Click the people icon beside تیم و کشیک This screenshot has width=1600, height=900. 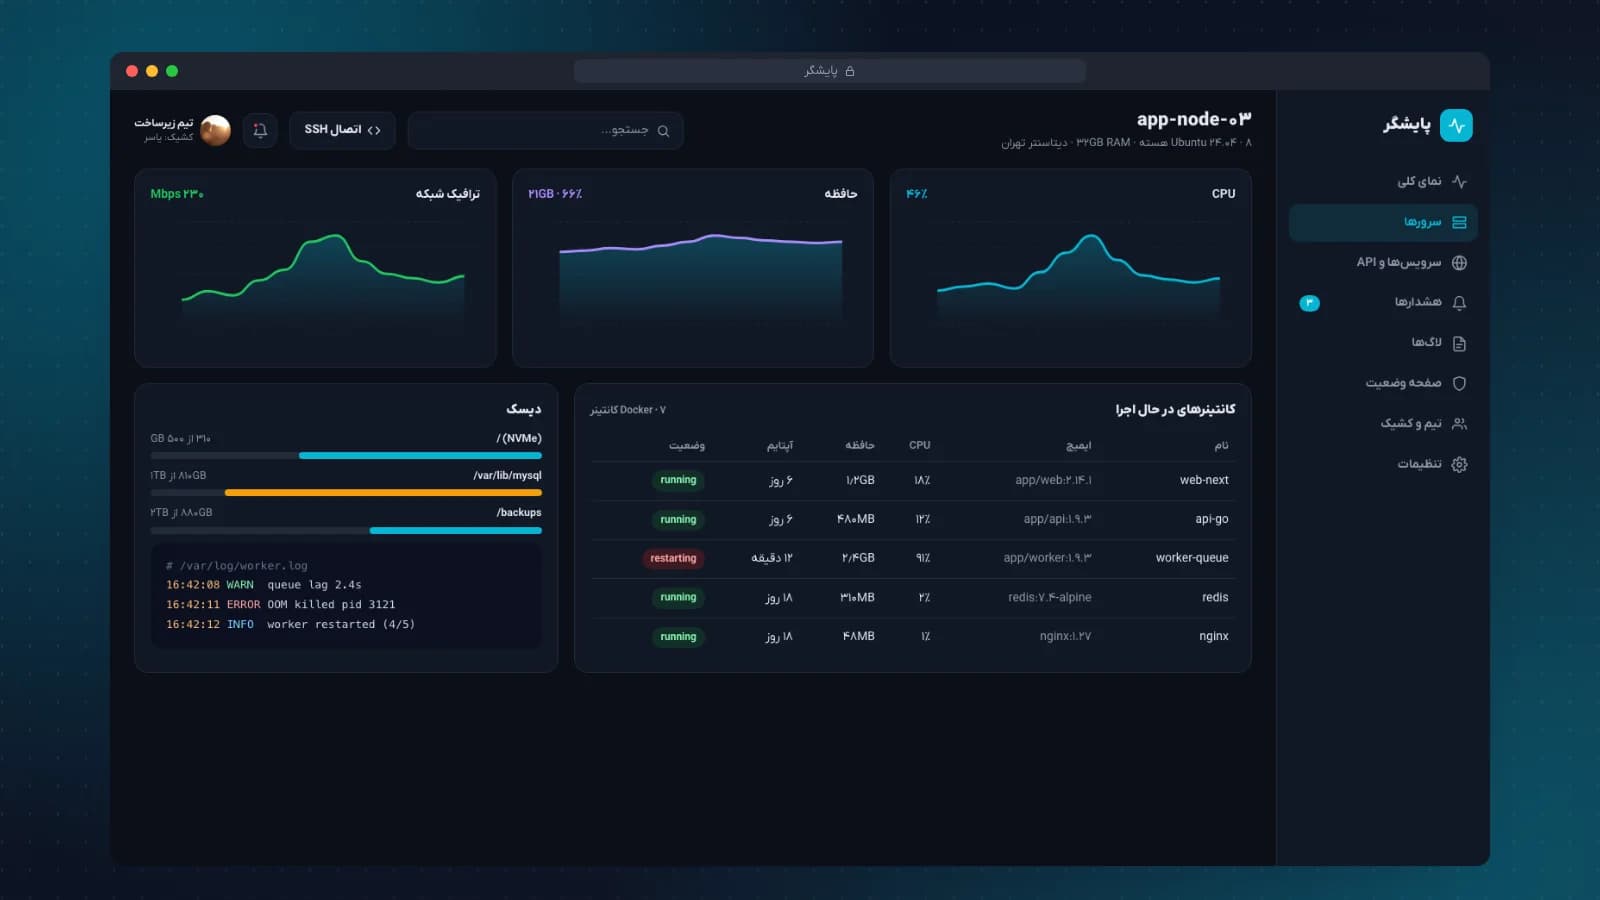(1459, 424)
